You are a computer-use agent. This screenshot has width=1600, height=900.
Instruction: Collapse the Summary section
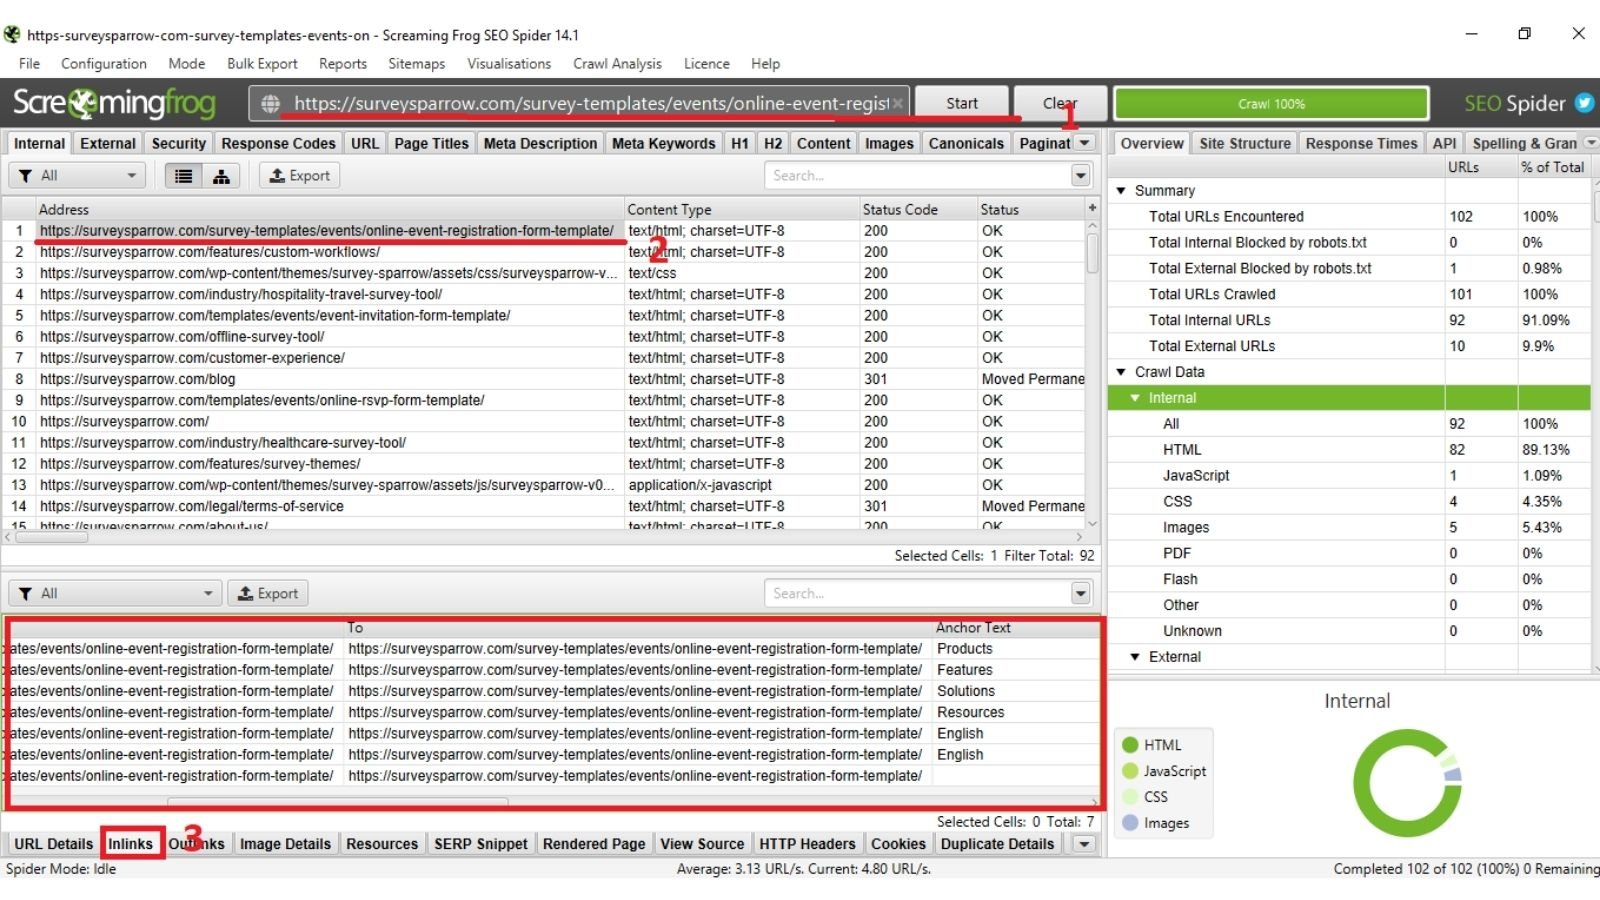tap(1121, 191)
